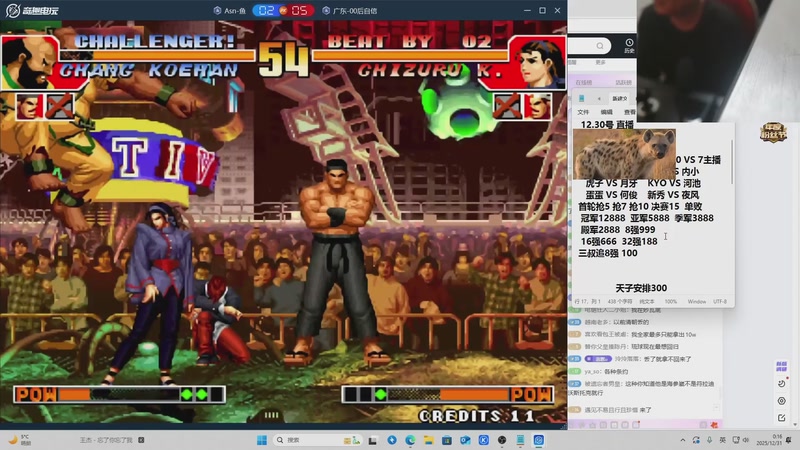Click the search box in the right panel
This screenshot has width=800, height=450.
click(x=590, y=46)
